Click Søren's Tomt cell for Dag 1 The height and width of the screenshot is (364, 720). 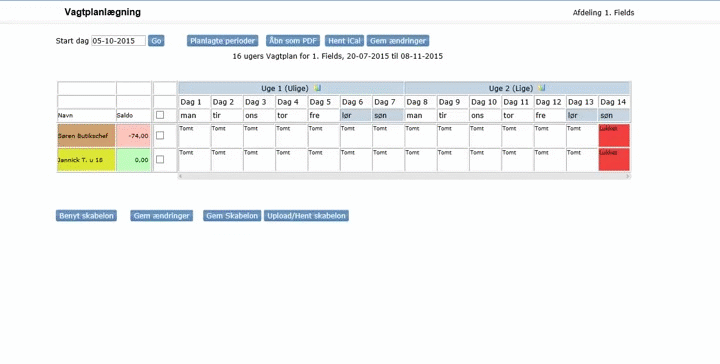point(194,135)
